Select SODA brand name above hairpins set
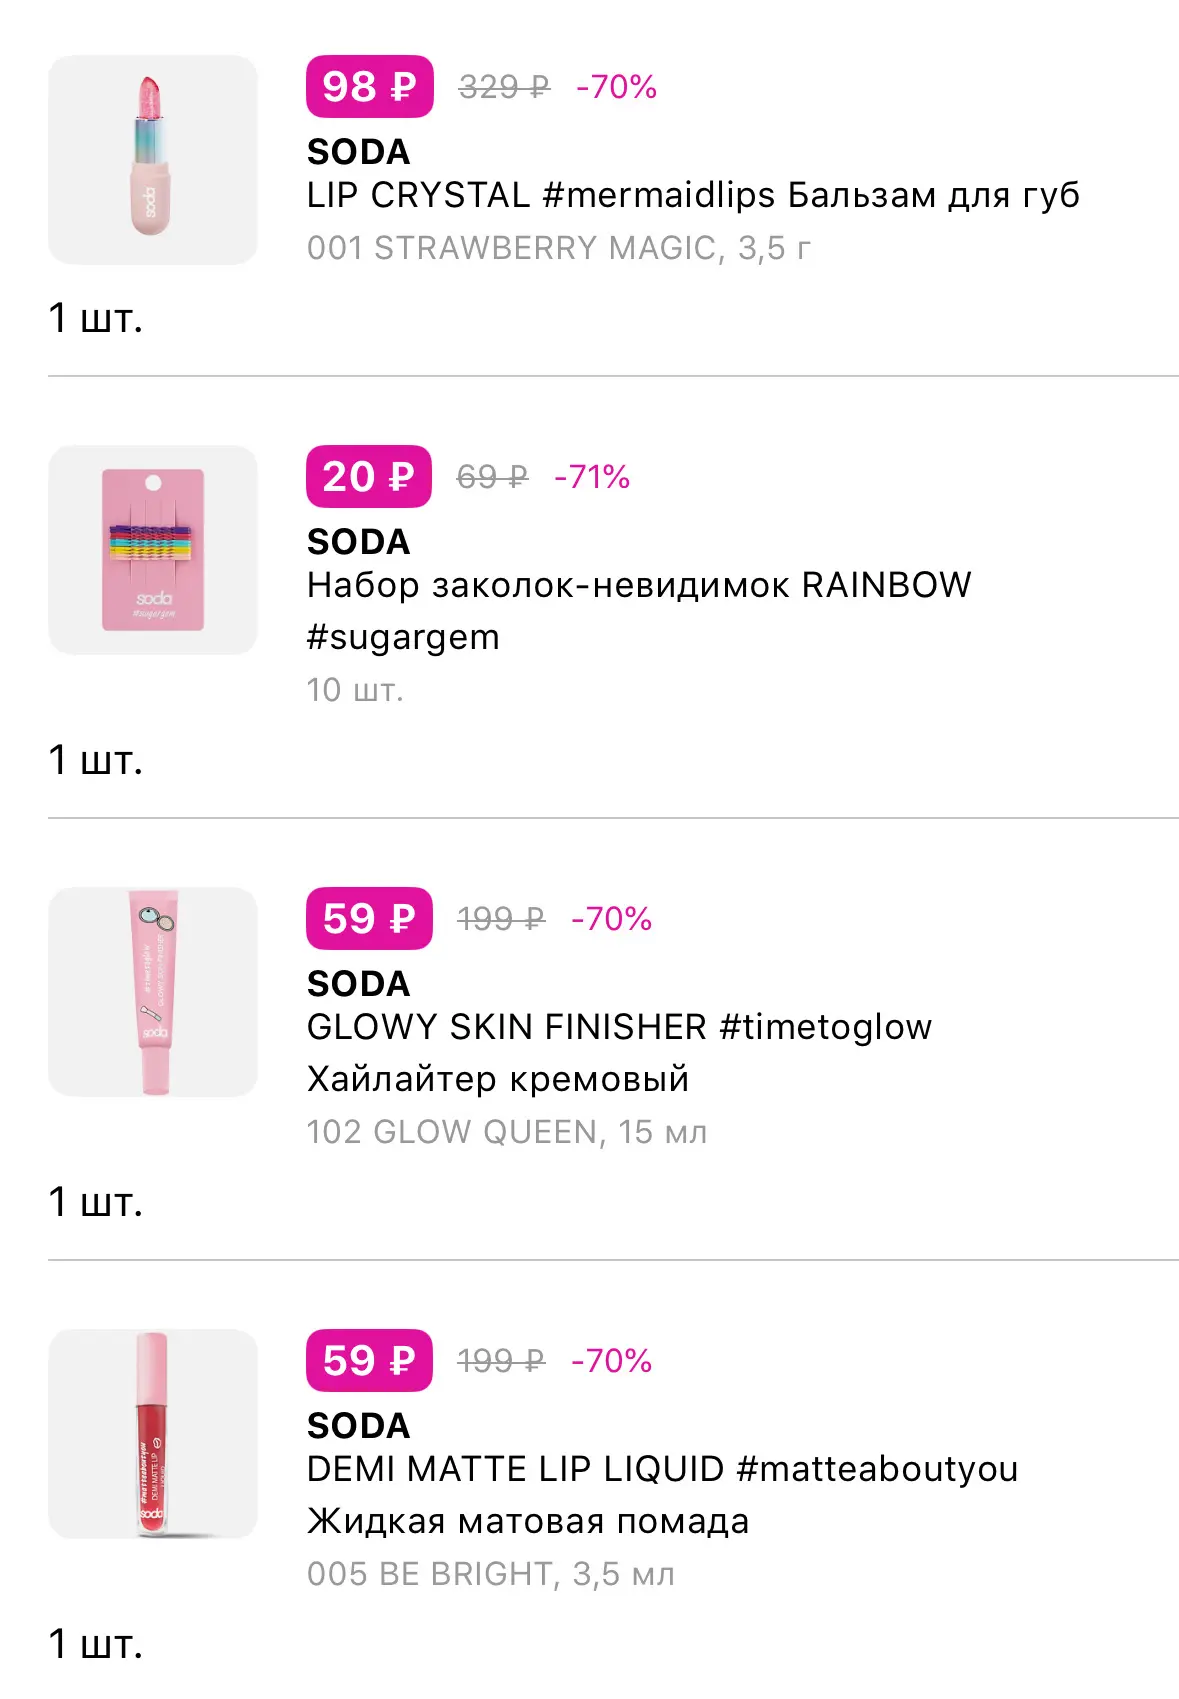The width and height of the screenshot is (1179, 1699). pyautogui.click(x=359, y=542)
